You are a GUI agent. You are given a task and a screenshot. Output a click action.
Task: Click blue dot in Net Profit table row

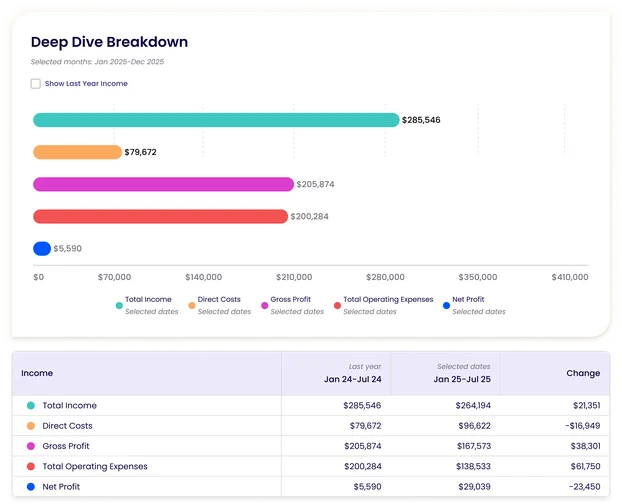click(x=31, y=487)
